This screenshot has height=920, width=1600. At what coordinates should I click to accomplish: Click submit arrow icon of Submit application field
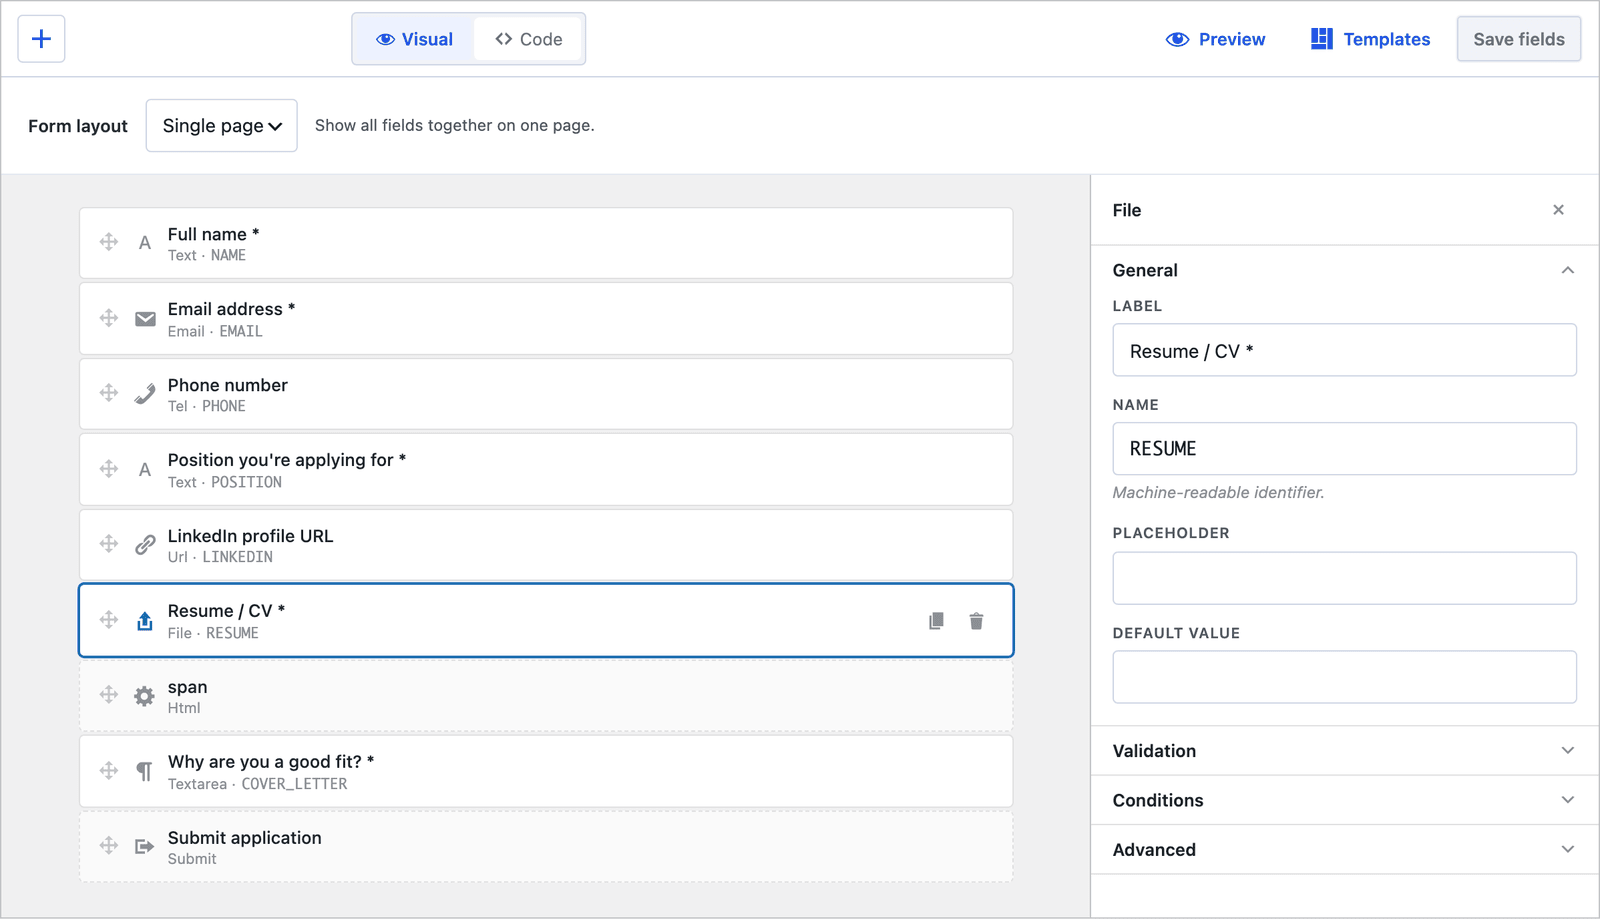(x=145, y=847)
